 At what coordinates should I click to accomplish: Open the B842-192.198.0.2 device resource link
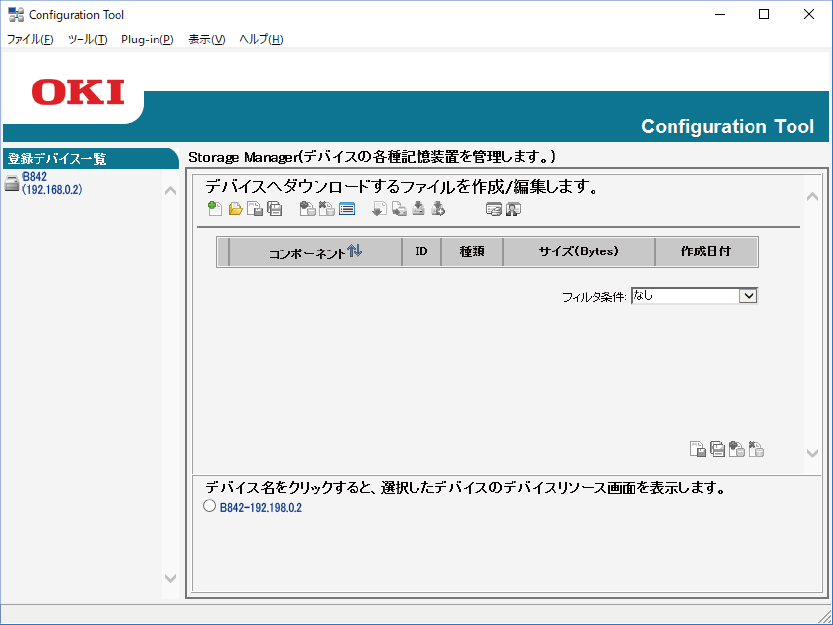pyautogui.click(x=261, y=508)
